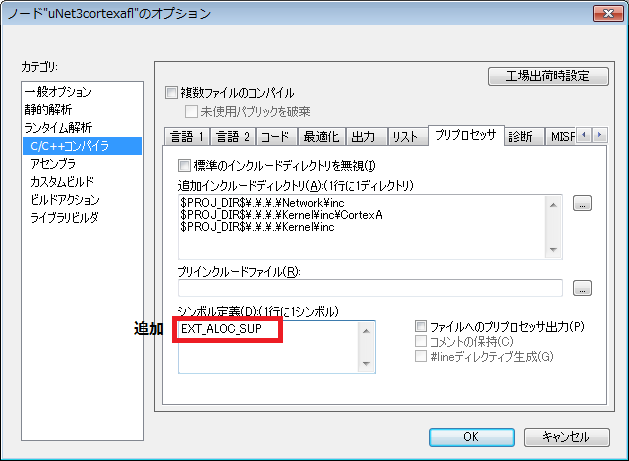
Task: Close the options dialog window
Action: [x=603, y=13]
